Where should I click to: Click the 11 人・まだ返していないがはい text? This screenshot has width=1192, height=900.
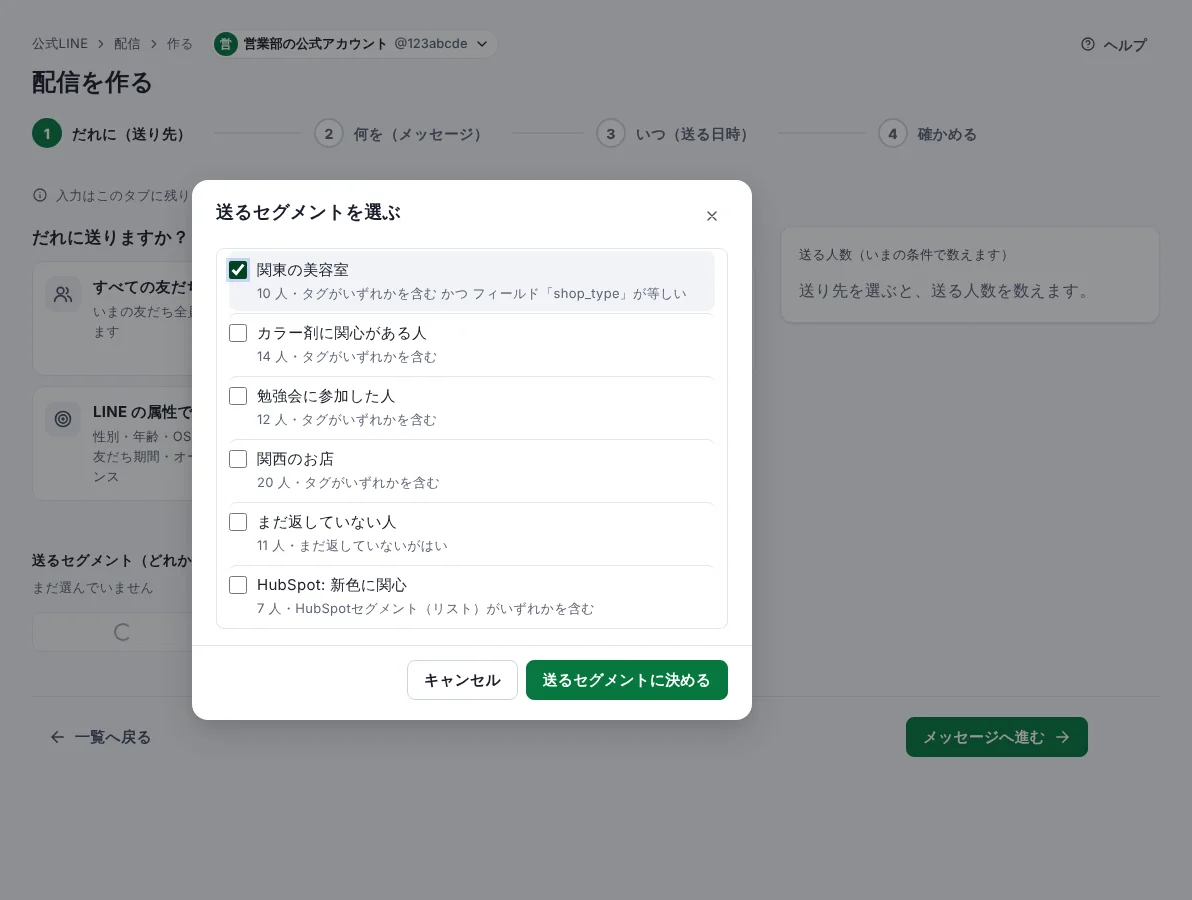[352, 546]
